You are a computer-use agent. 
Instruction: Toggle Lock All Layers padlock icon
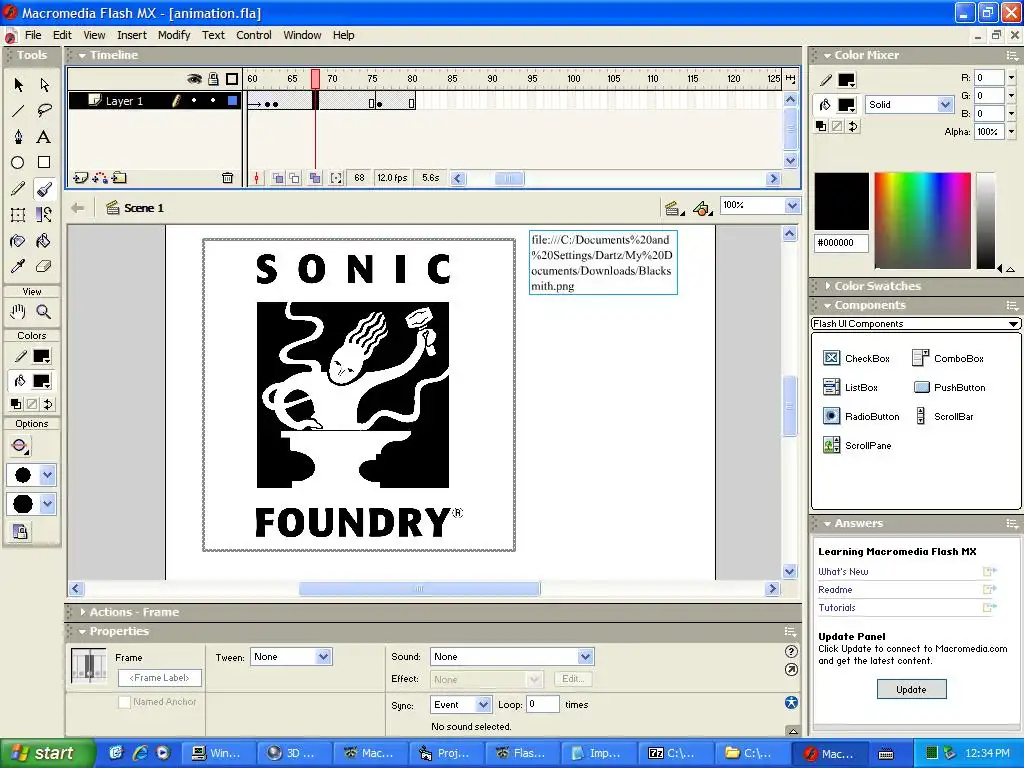tap(214, 79)
